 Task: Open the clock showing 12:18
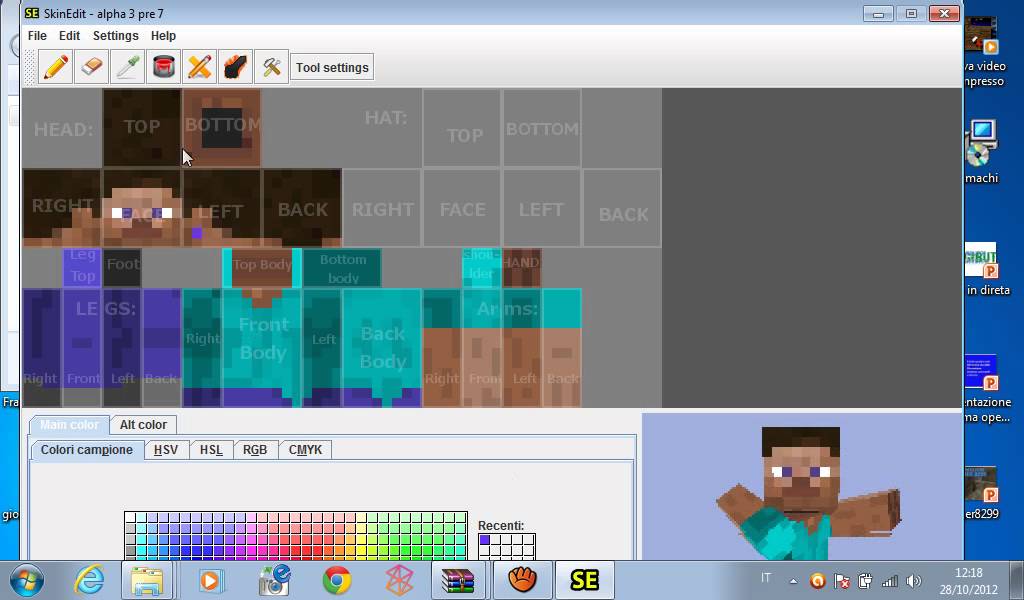(968, 581)
